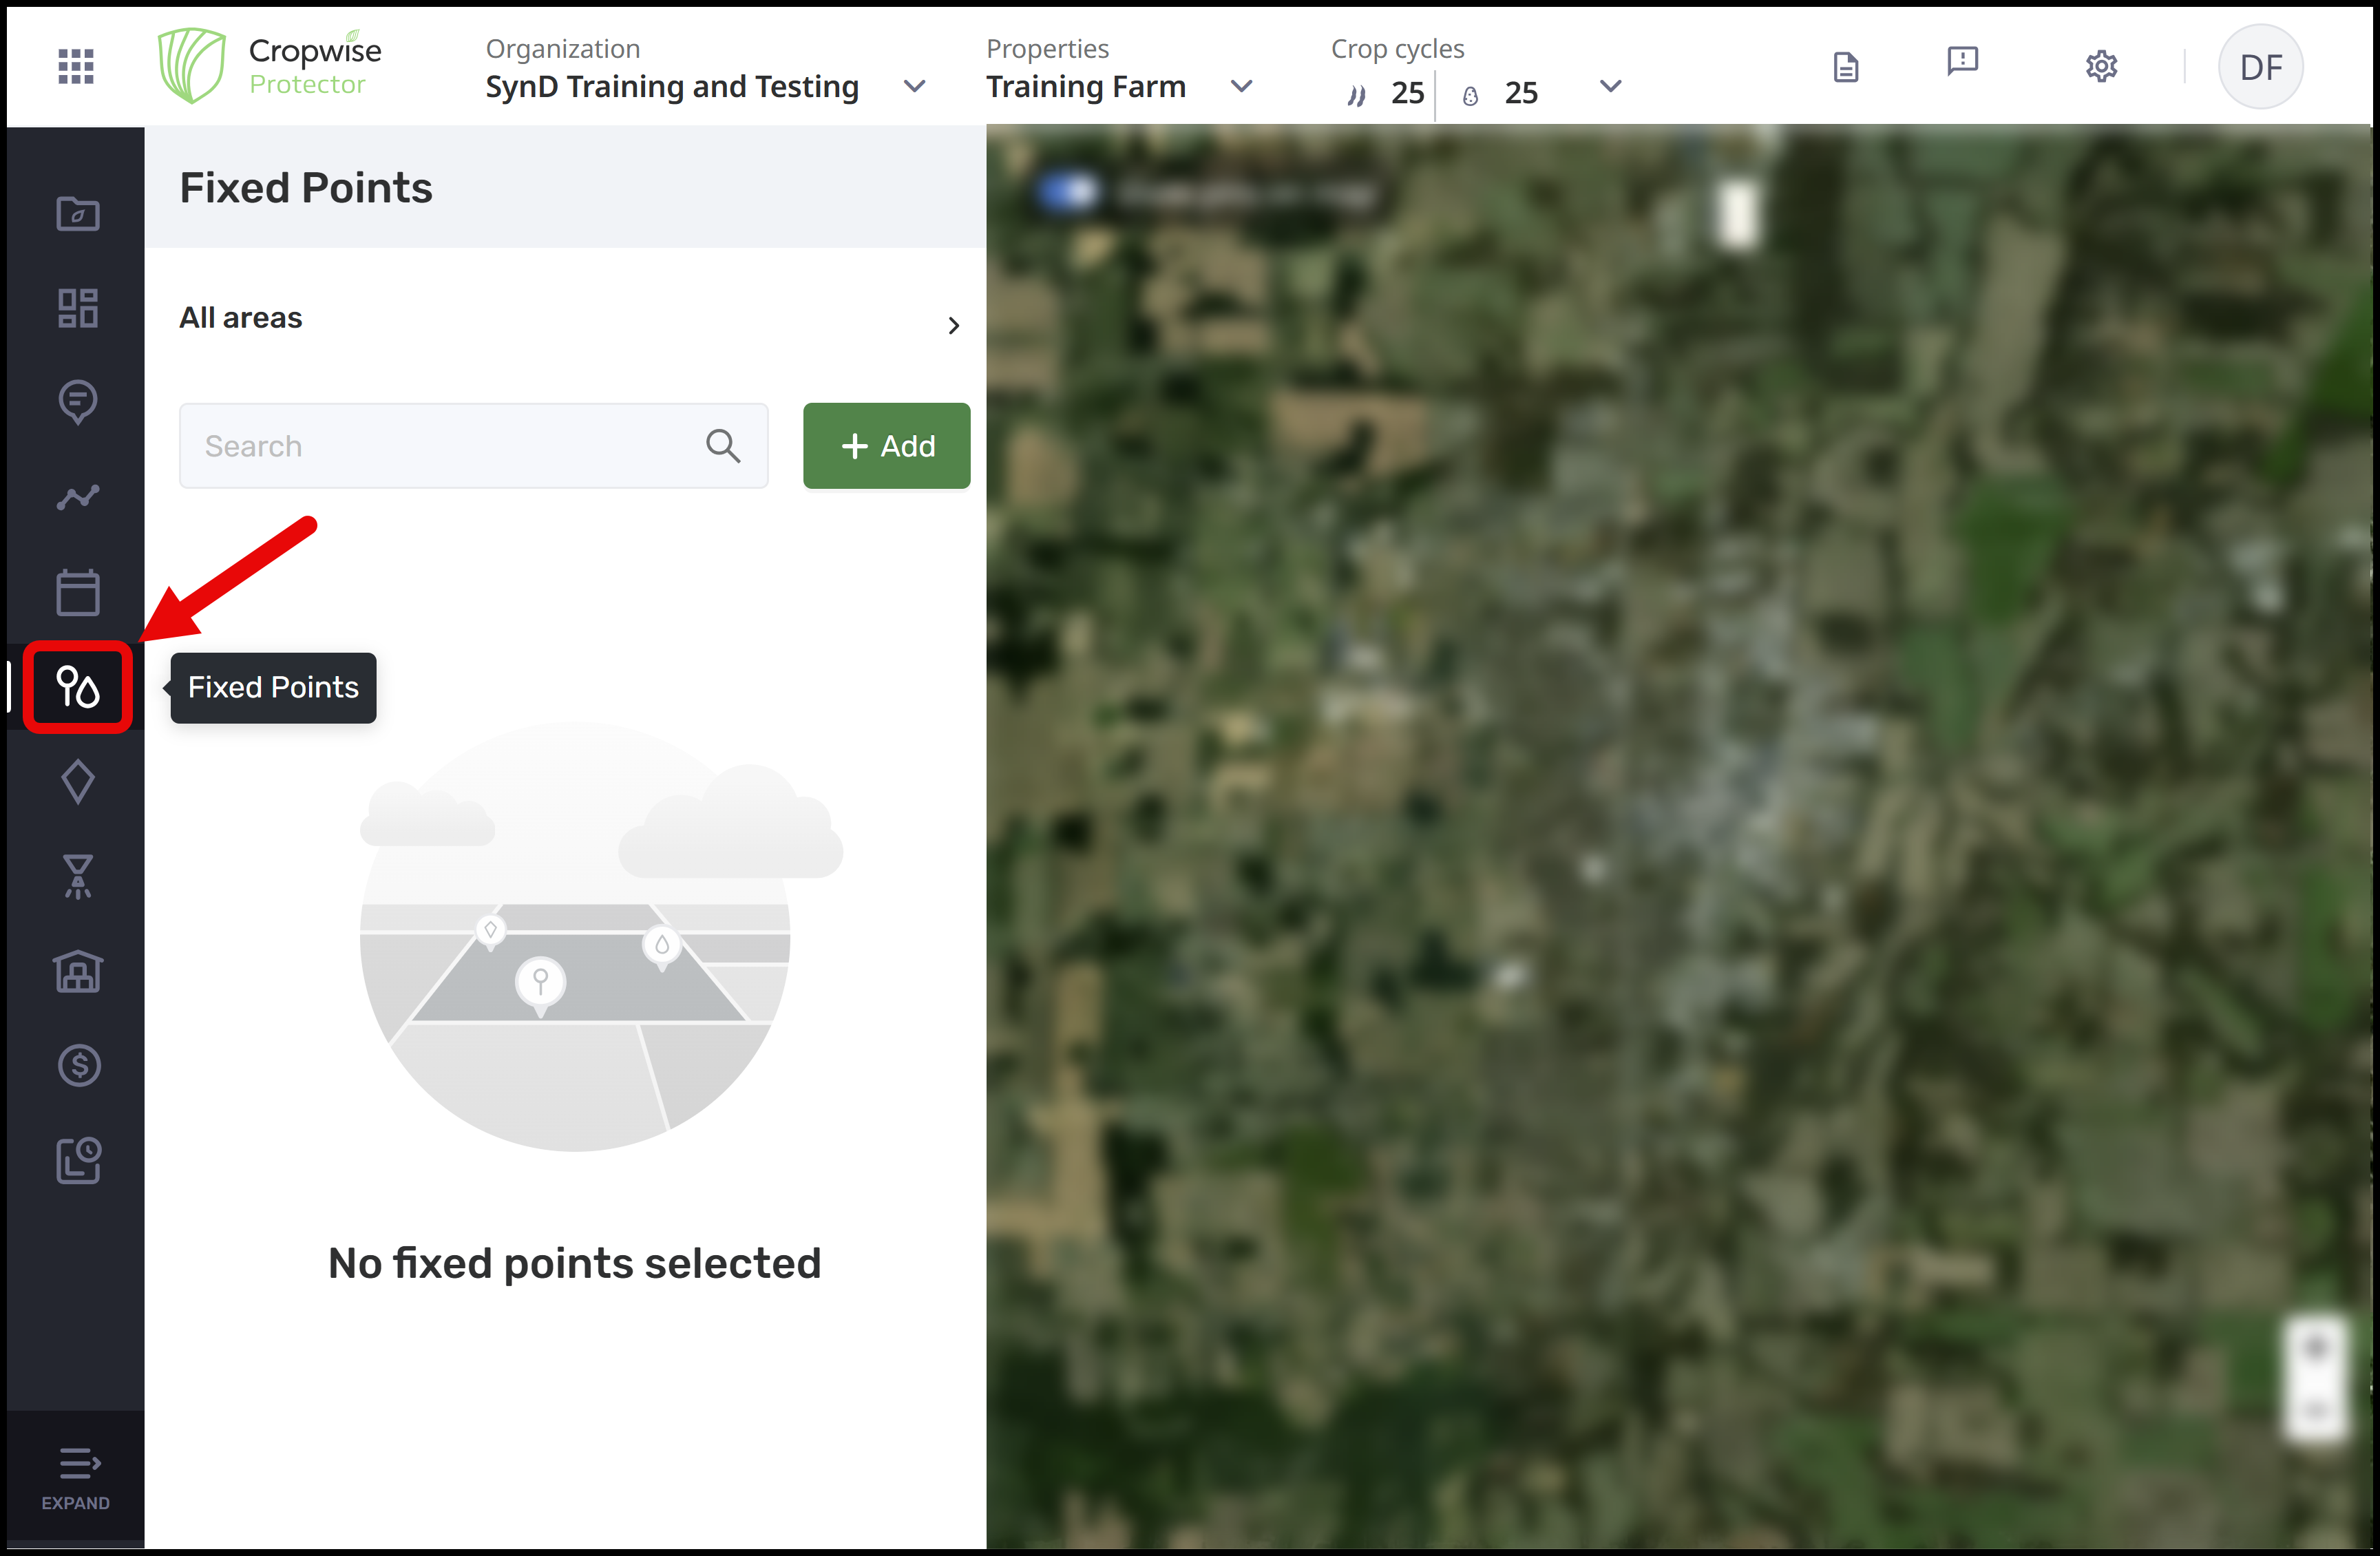Image resolution: width=2380 pixels, height=1556 pixels.
Task: Open the dollar coin sidebar icon
Action: 78,1066
